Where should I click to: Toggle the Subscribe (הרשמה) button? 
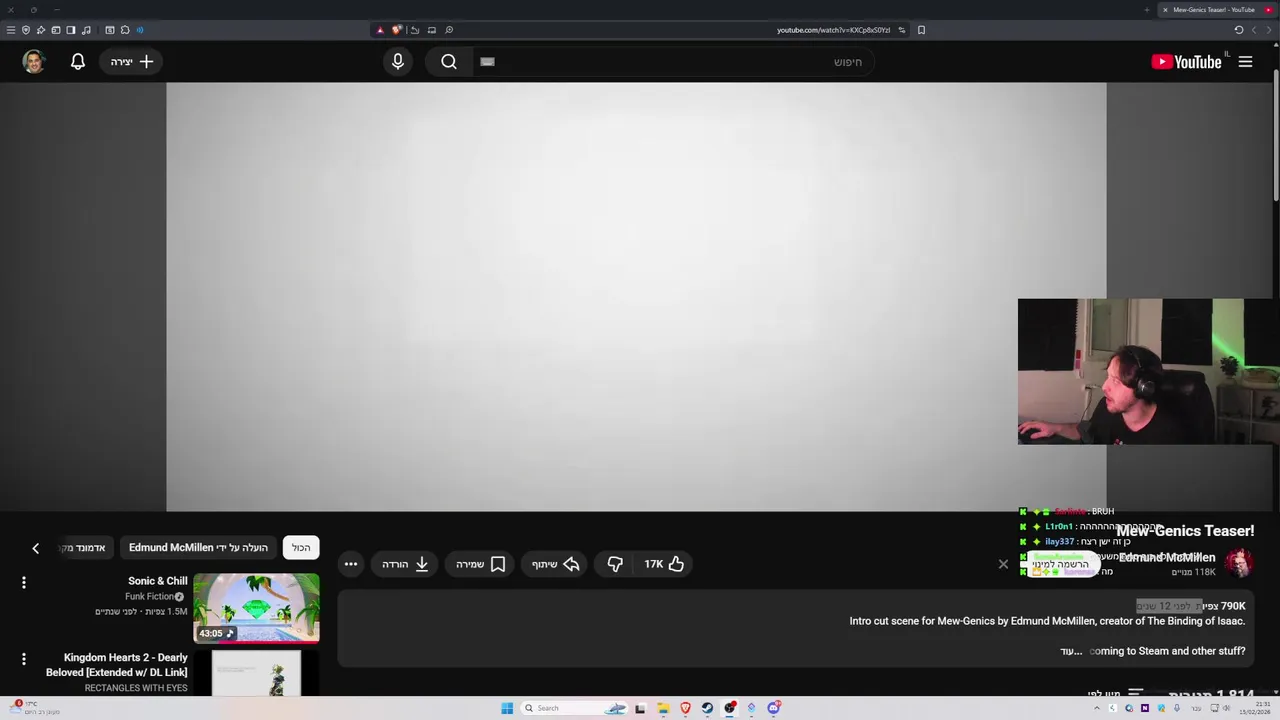tap(1060, 565)
